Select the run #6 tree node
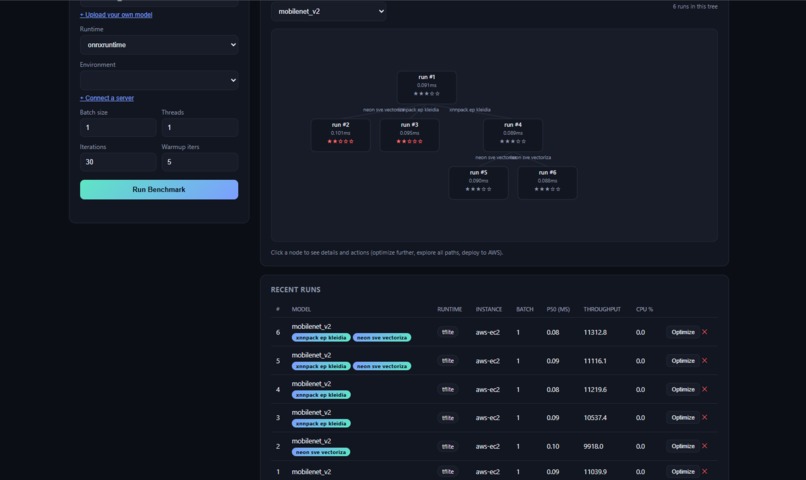806x480 pixels. 547,182
